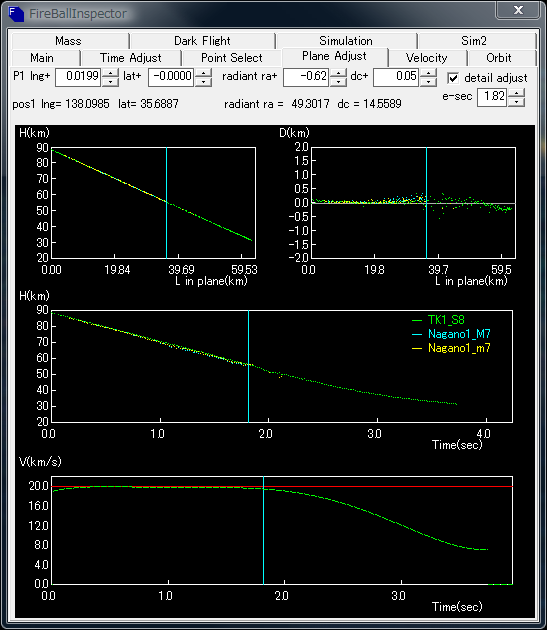
Task: Click the dc = 14.5589 readout
Action: click(x=369, y=104)
